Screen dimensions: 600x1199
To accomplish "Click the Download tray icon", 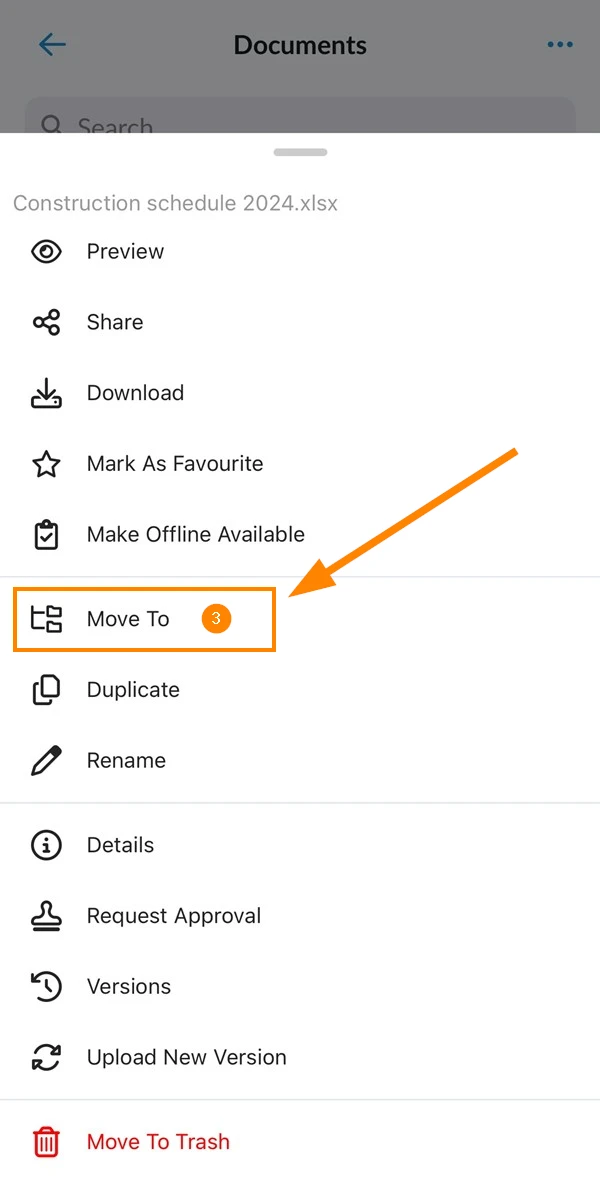I will point(46,393).
